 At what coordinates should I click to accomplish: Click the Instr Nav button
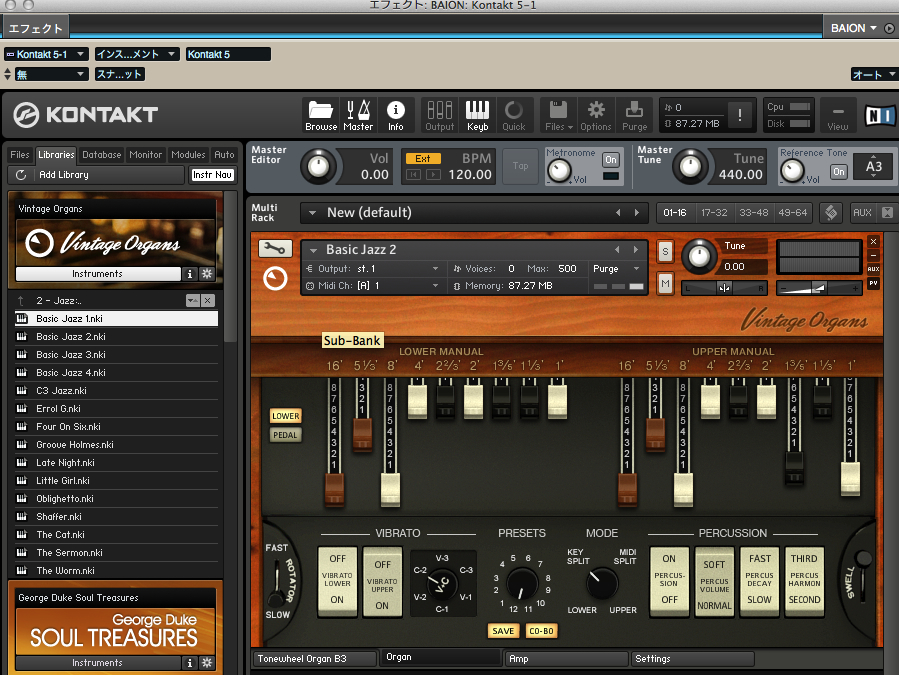click(212, 175)
